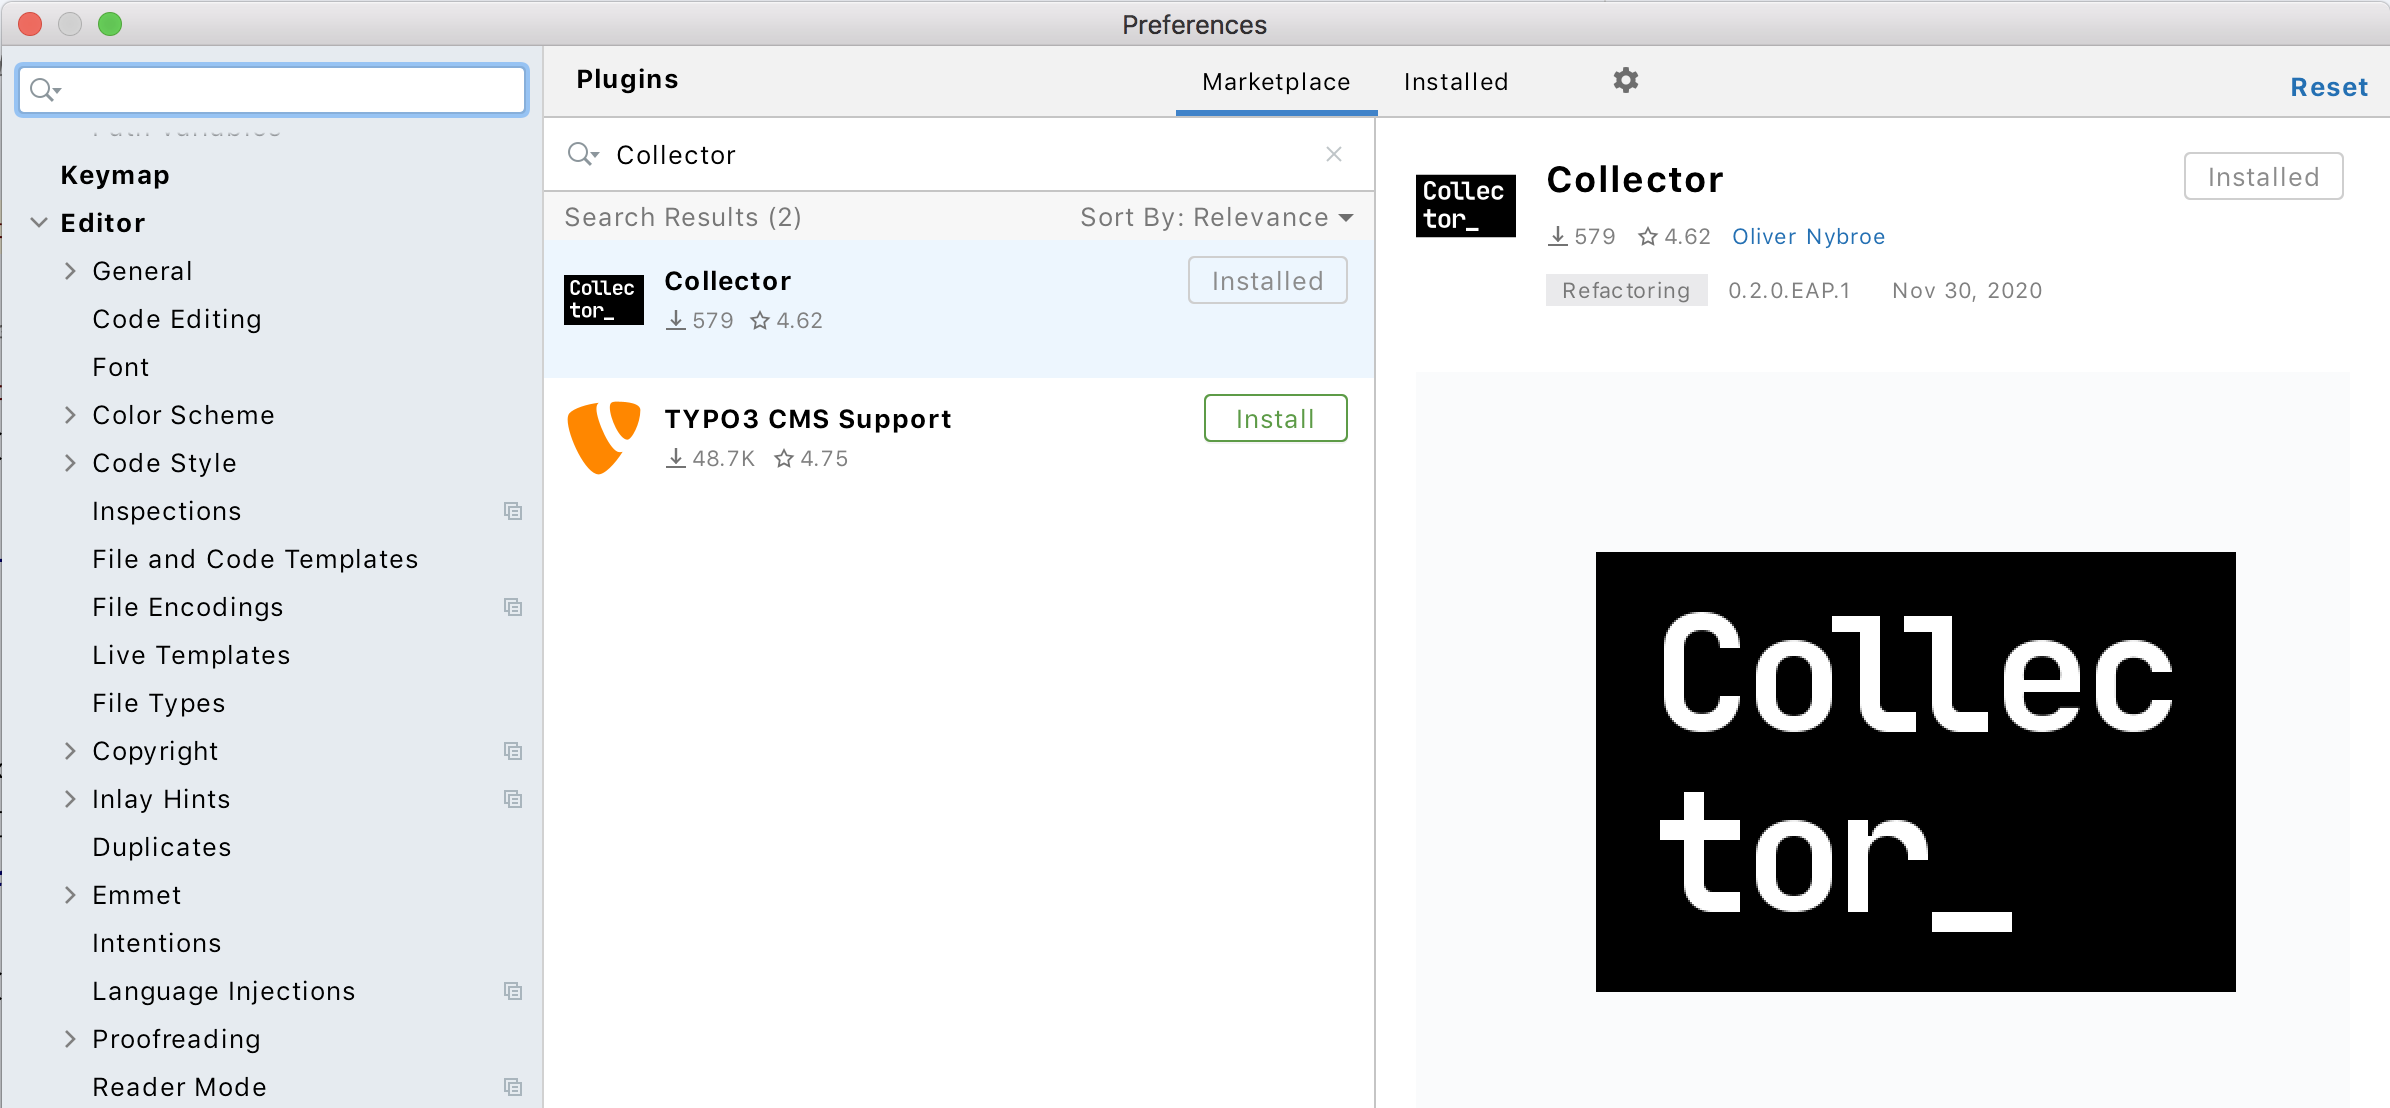Screen dimensions: 2390x1108
Task: Expand the Color Scheme settings
Action: coord(72,415)
